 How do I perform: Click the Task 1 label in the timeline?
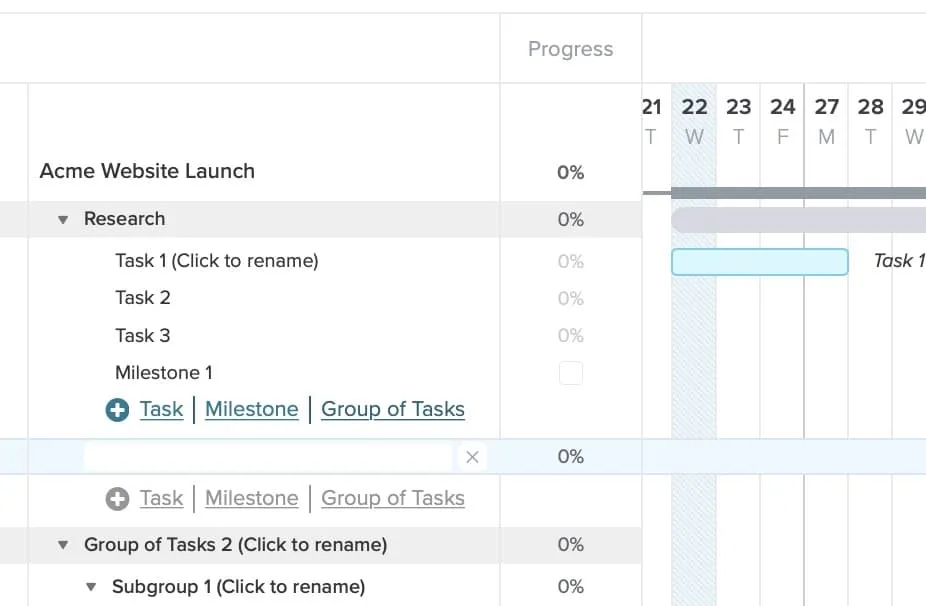[x=899, y=261]
